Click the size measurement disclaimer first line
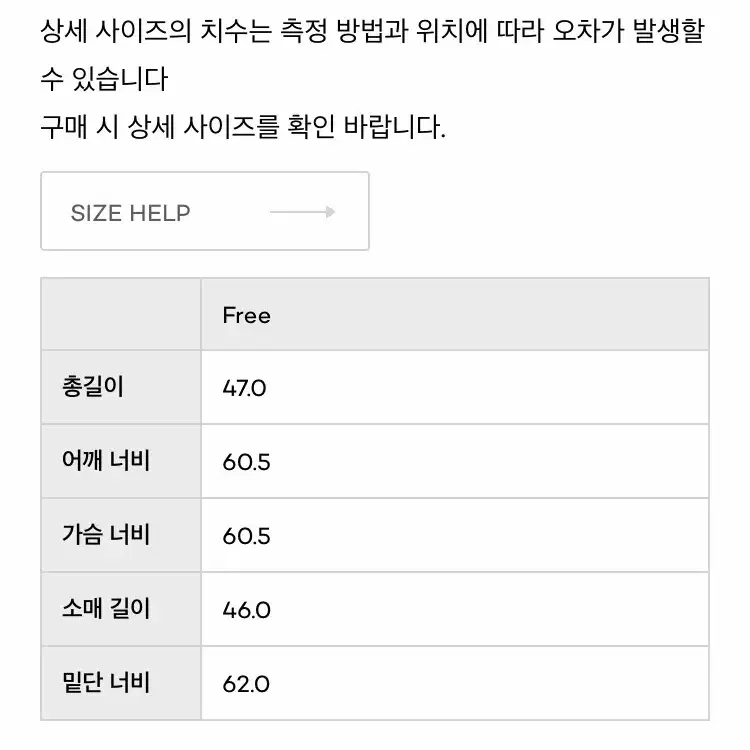The width and height of the screenshot is (750, 750). tap(372, 31)
